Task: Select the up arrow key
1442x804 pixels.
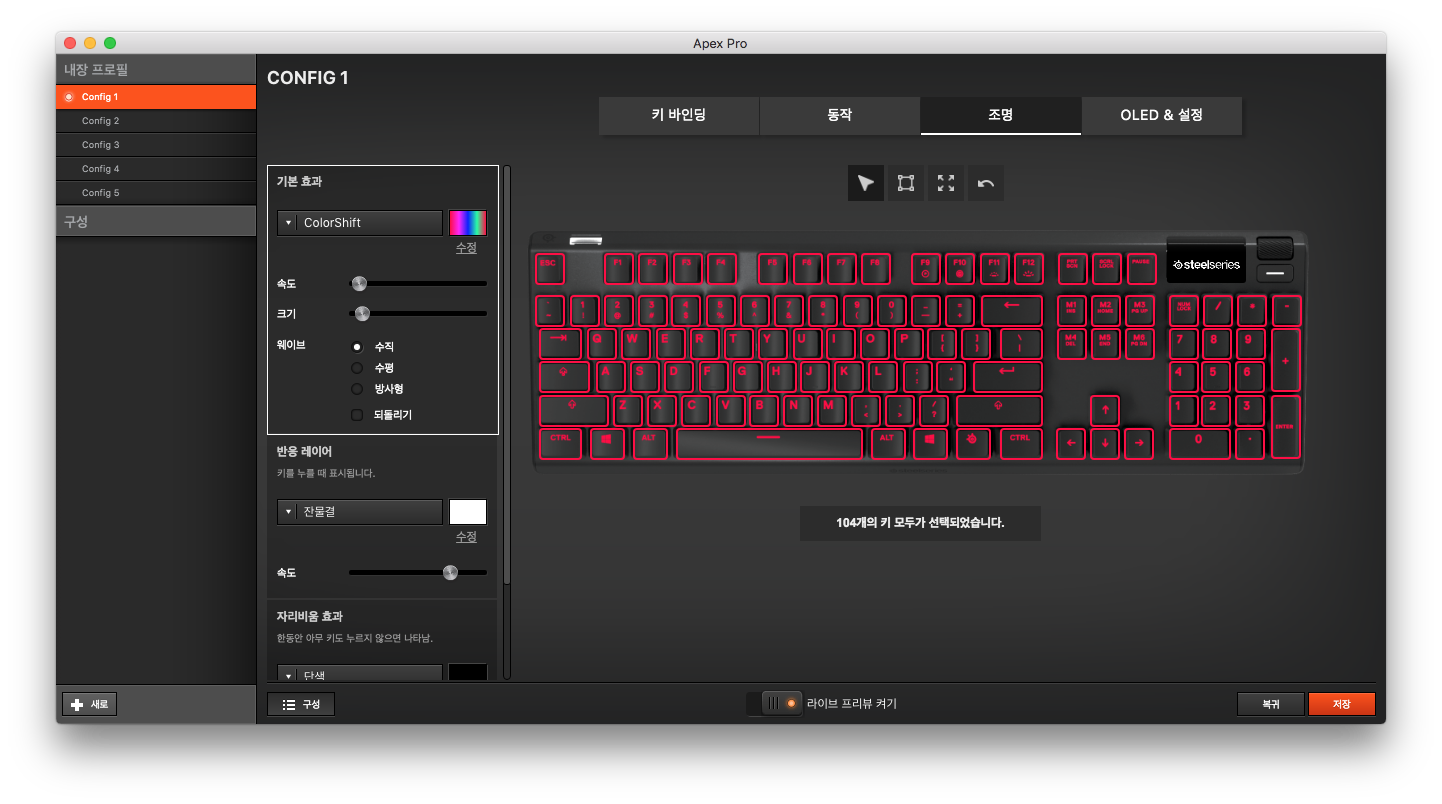Action: click(1104, 410)
